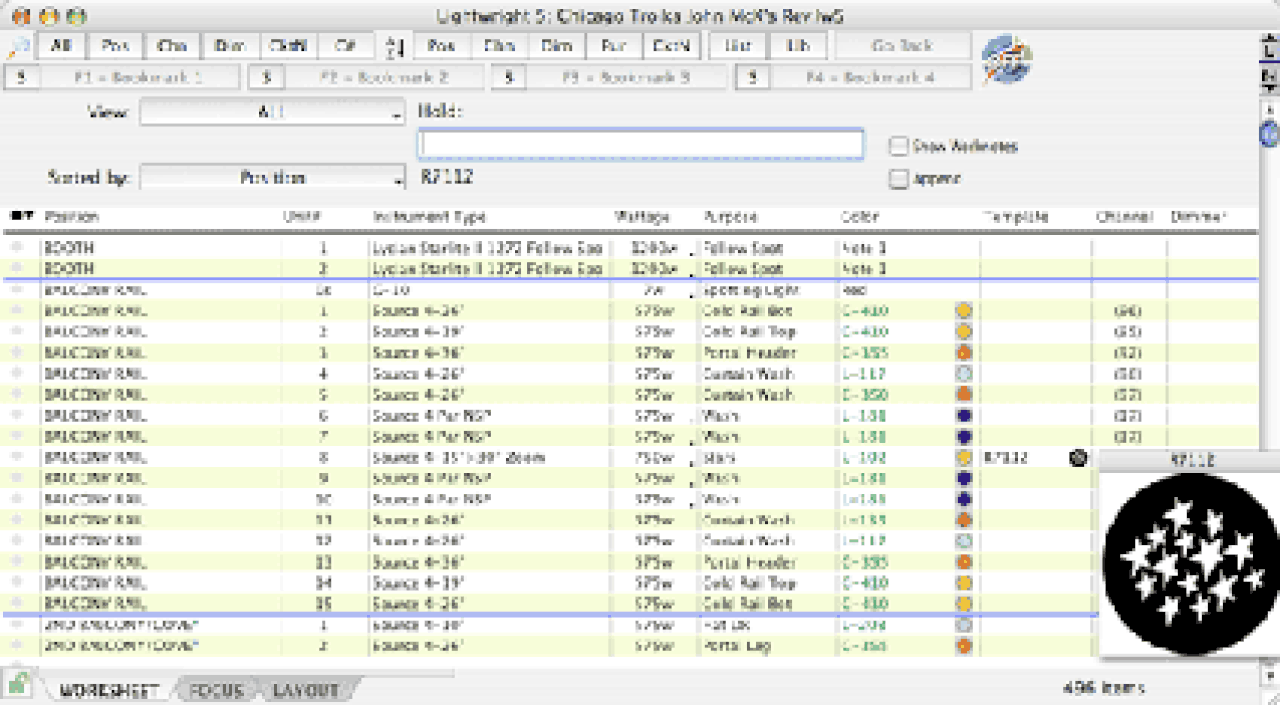Viewport: 1280px width, 705px height.
Task: Click the magnifying glass search icon
Action: pyautogui.click(x=17, y=47)
